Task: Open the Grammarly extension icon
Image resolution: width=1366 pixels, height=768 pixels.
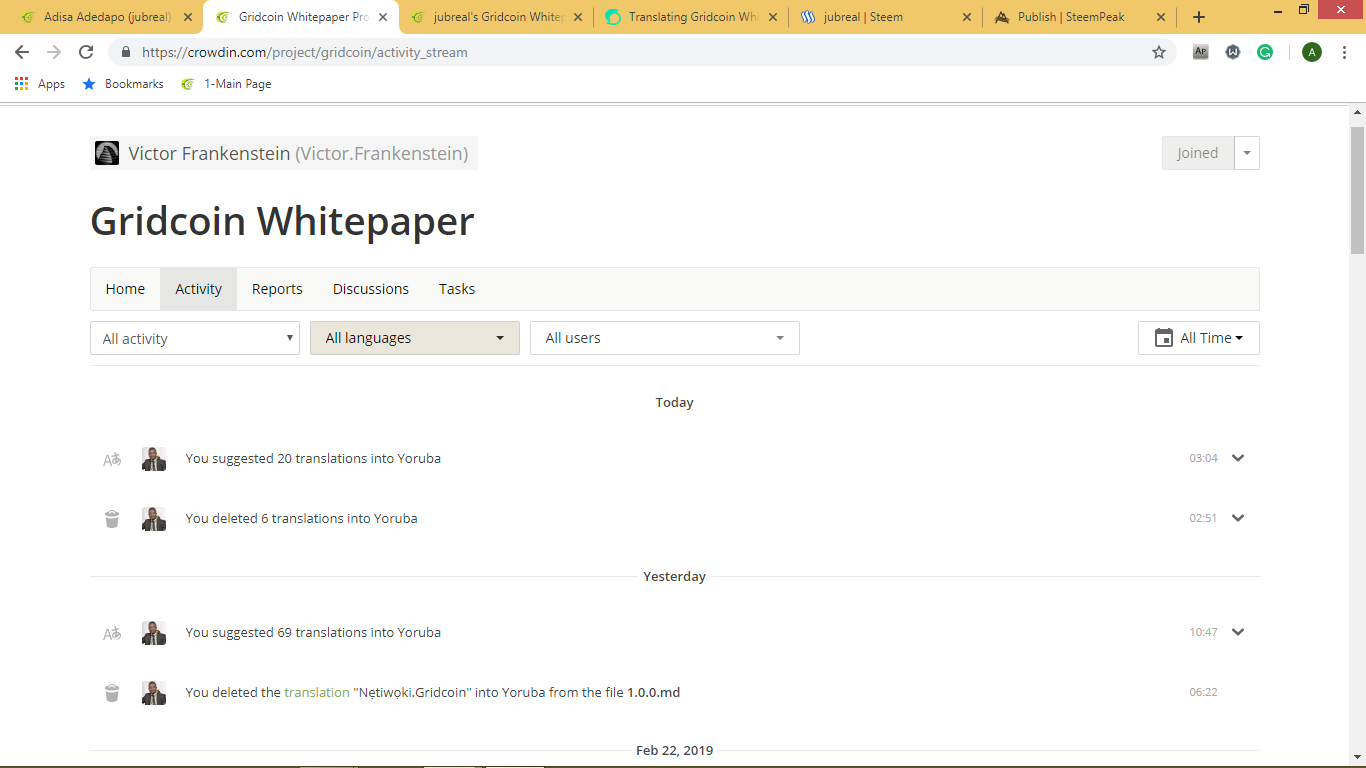Action: pos(1265,52)
